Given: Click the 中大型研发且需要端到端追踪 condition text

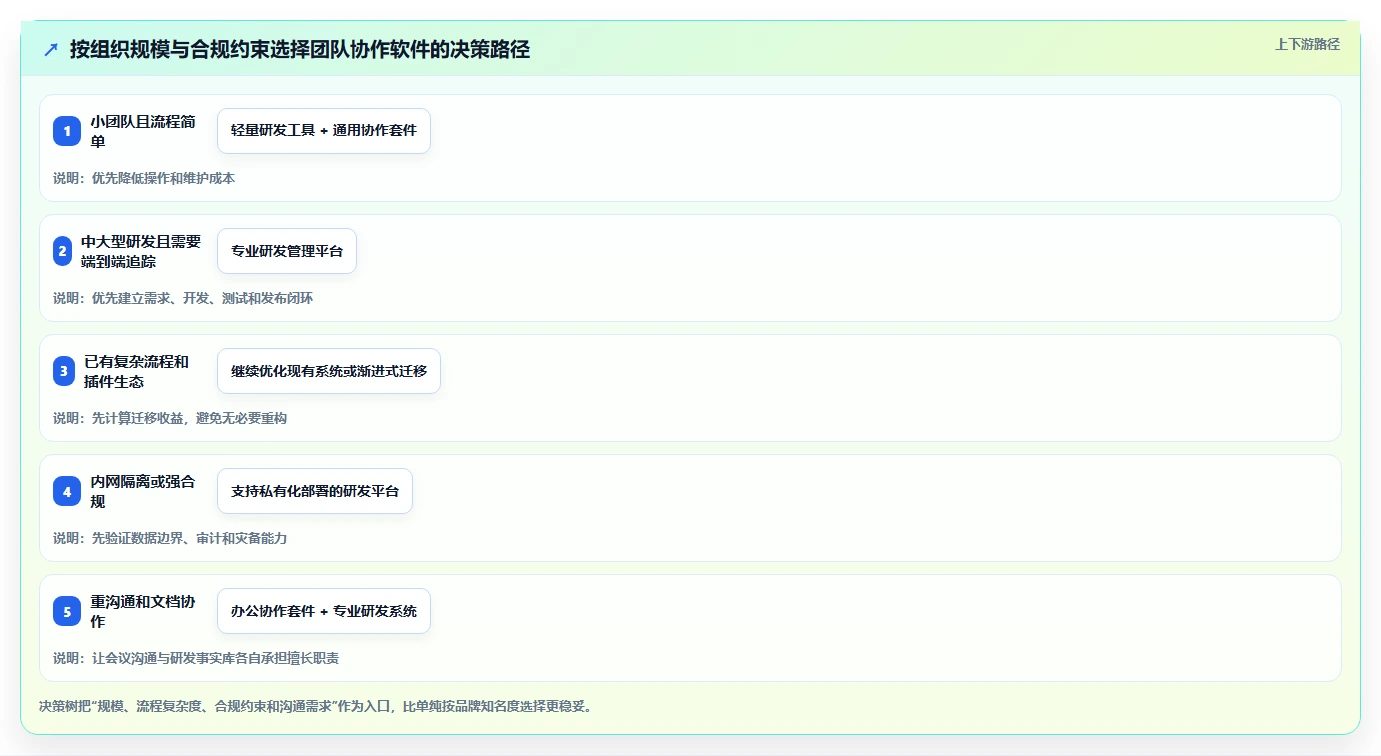Looking at the screenshot, I should tap(142, 251).
